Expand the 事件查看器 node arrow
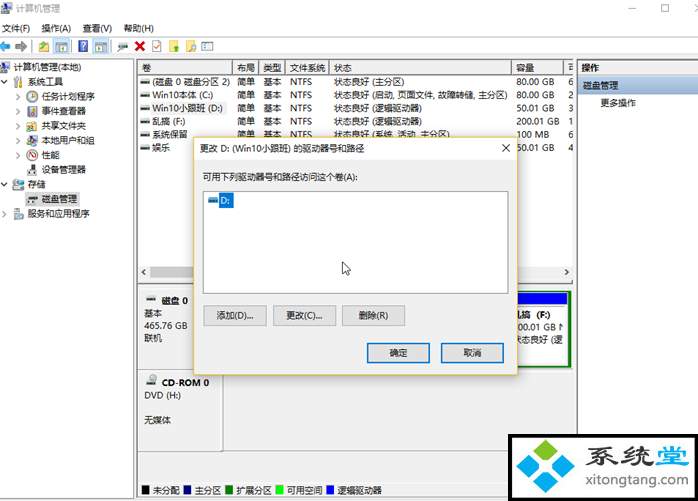This screenshot has width=698, height=501. (18, 111)
